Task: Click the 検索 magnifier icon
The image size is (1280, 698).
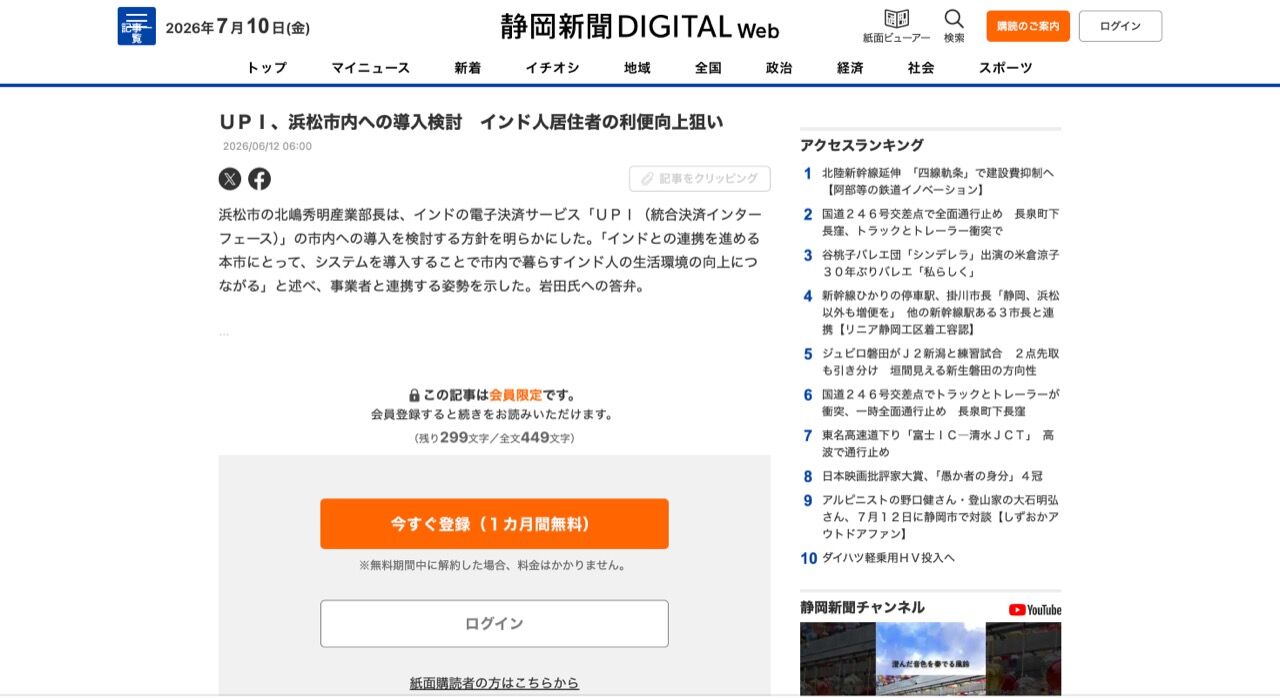Action: click(x=954, y=26)
